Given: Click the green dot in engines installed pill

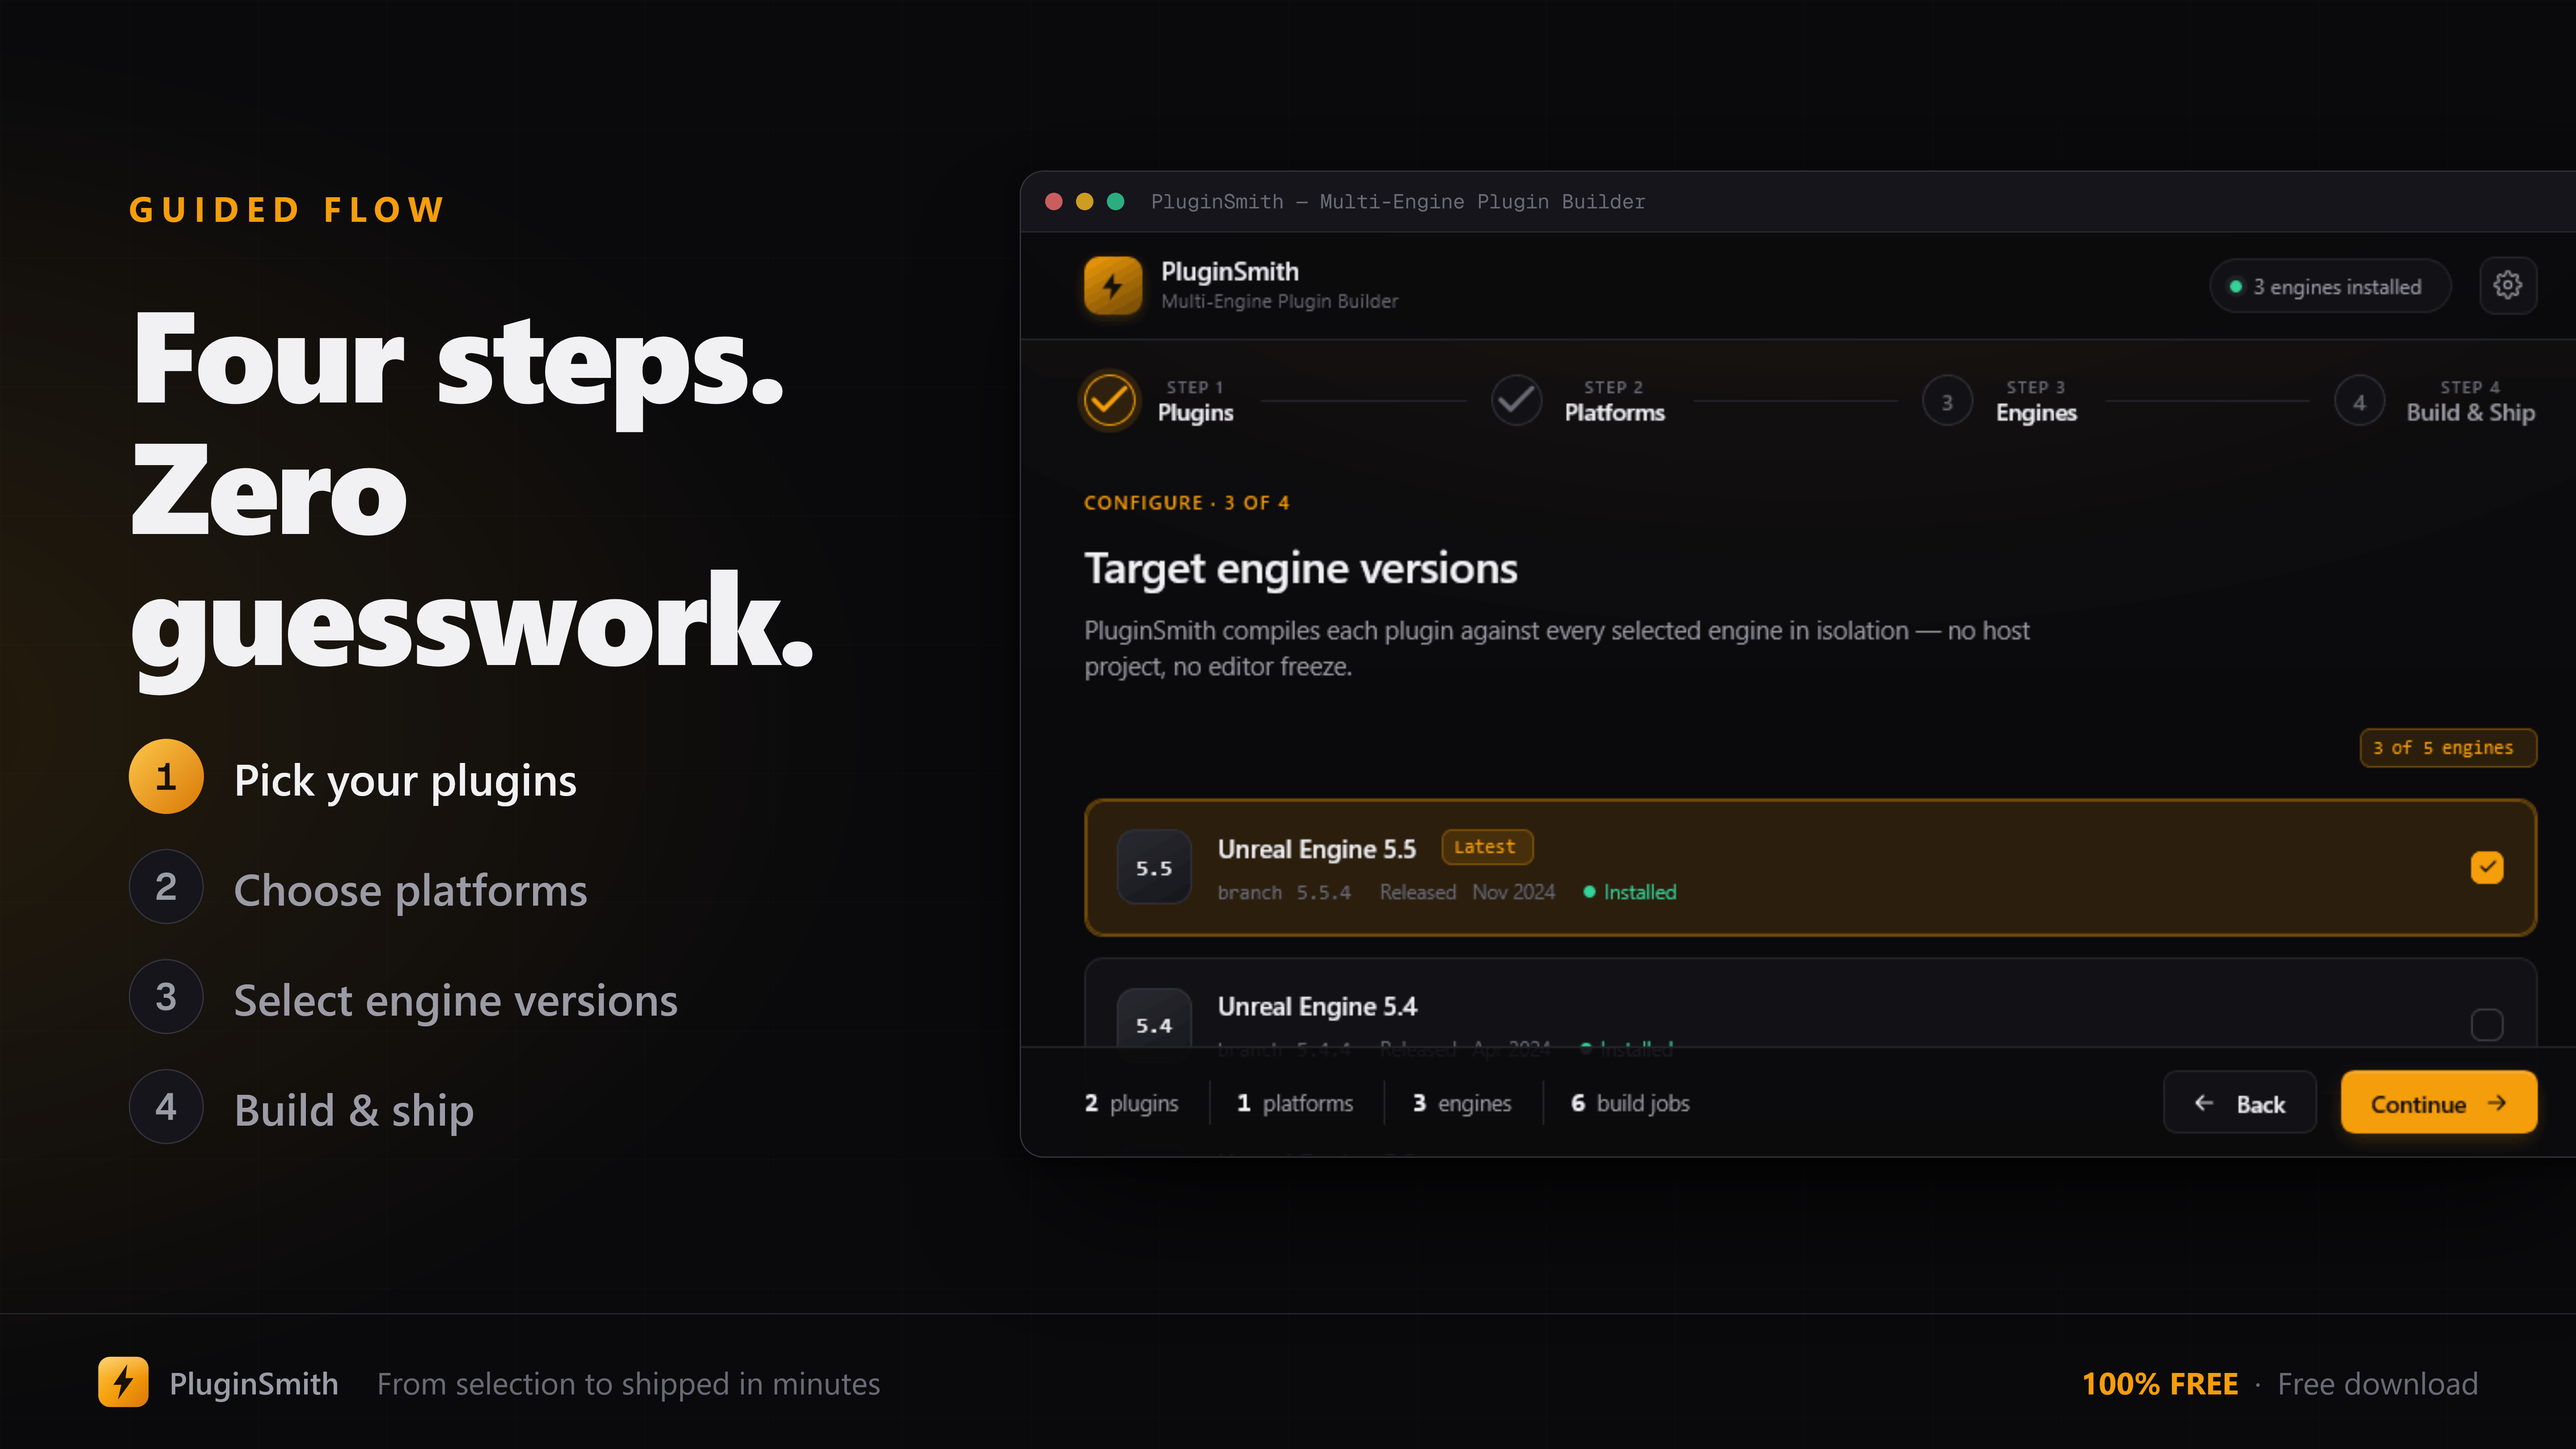Looking at the screenshot, I should point(2236,287).
